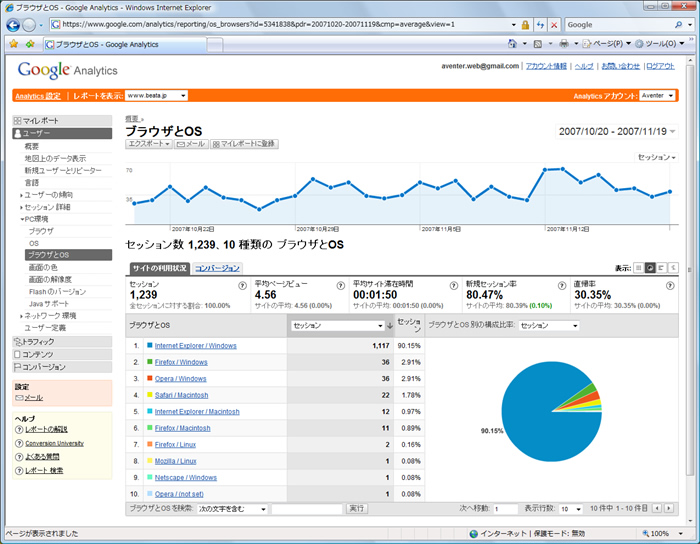
Task: Click the Stop loading X icon
Action: pyautogui.click(x=554, y=25)
